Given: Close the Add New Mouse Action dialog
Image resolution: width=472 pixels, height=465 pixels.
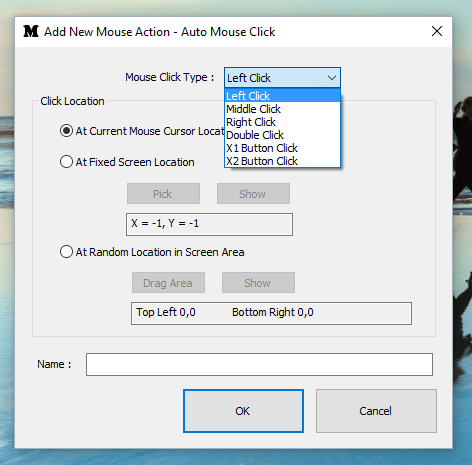Looking at the screenshot, I should click(x=437, y=31).
